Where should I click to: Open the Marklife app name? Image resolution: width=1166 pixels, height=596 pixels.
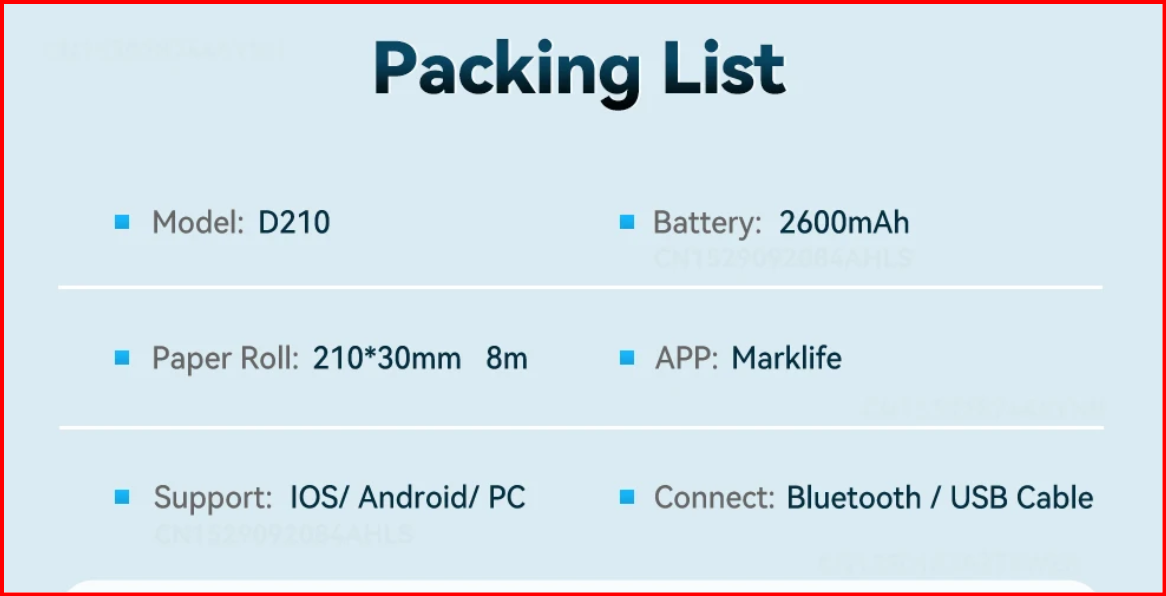pos(786,358)
